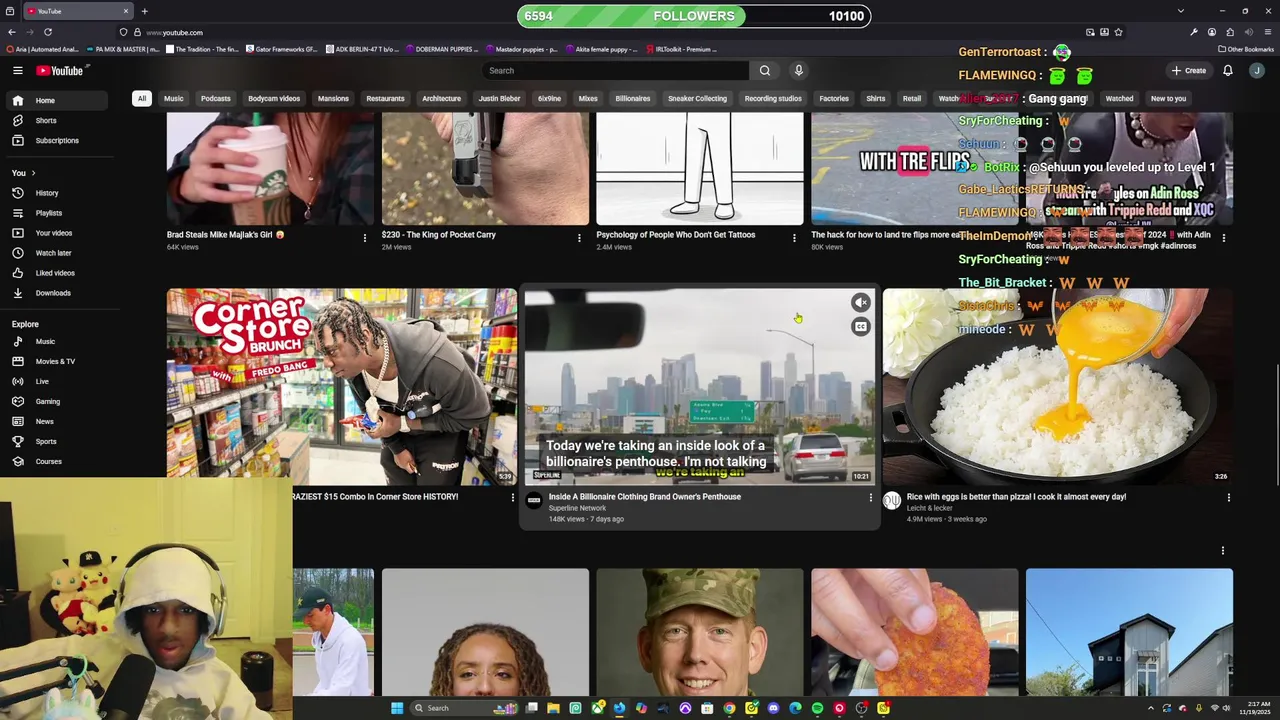
Task: Play the Corner Store Brunch thumbnail
Action: 341,387
